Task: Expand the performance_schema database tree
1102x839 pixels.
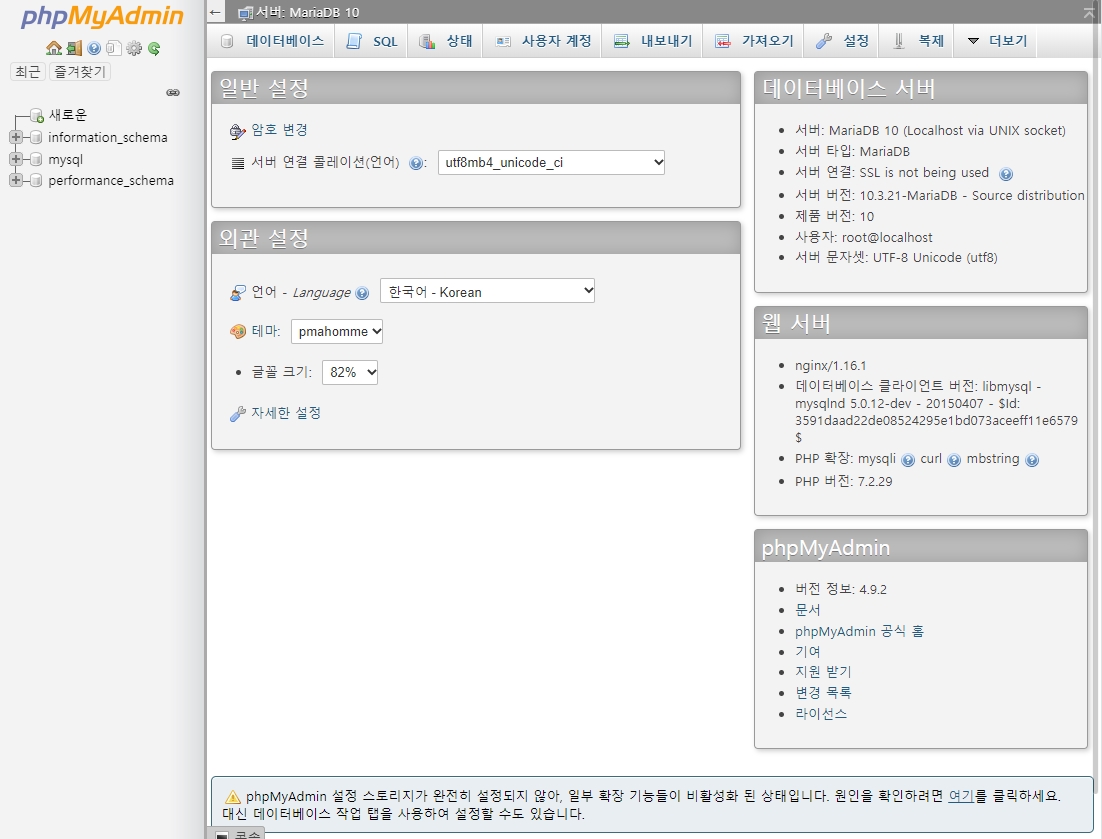Action: 15,181
